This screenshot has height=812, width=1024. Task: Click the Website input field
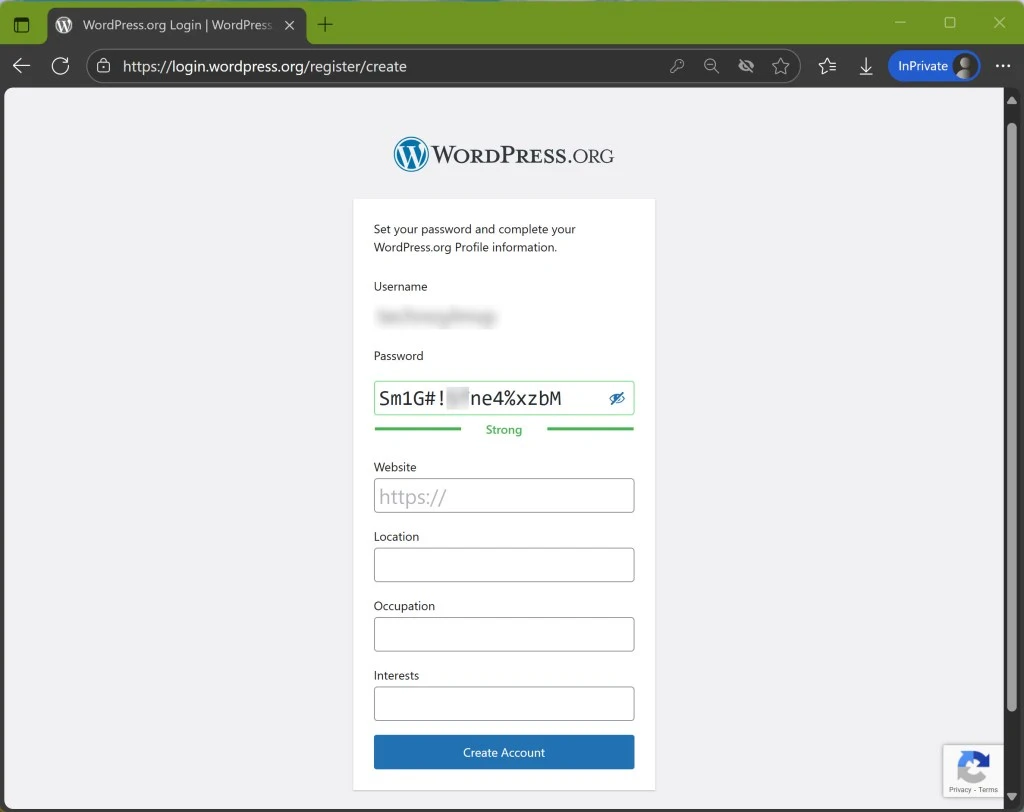pos(504,496)
